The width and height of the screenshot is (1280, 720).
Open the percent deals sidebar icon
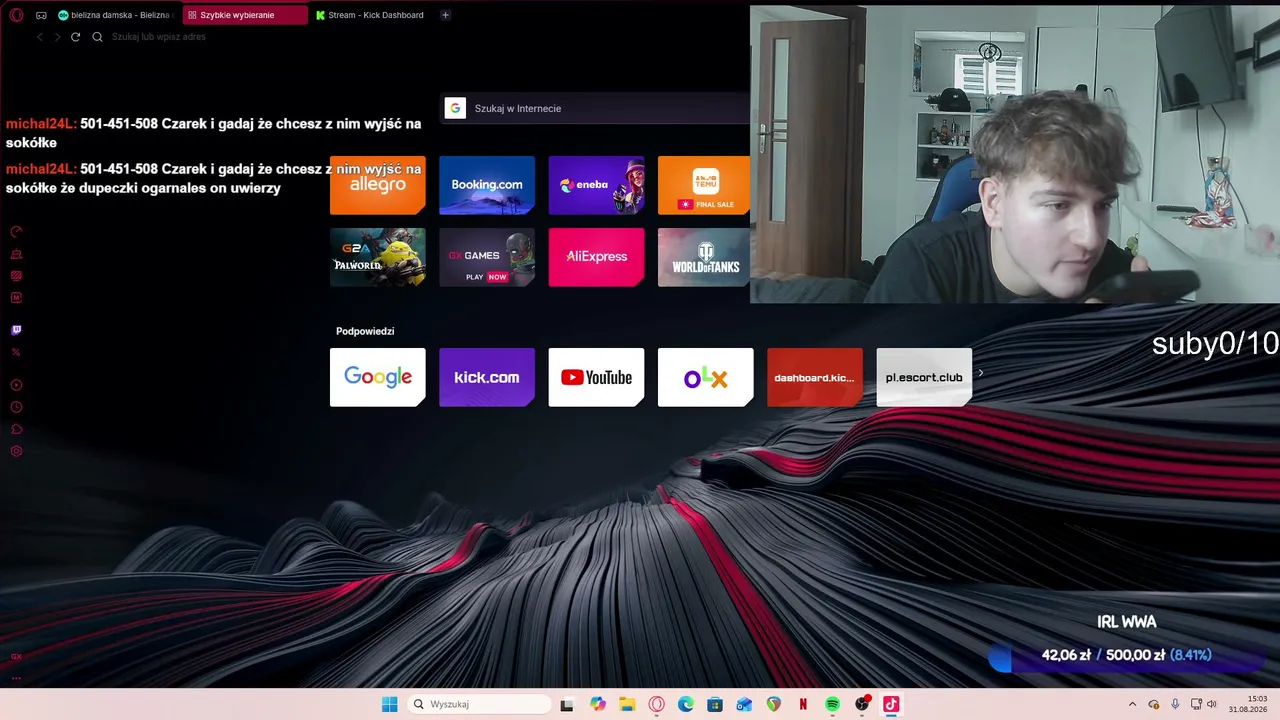(x=16, y=352)
